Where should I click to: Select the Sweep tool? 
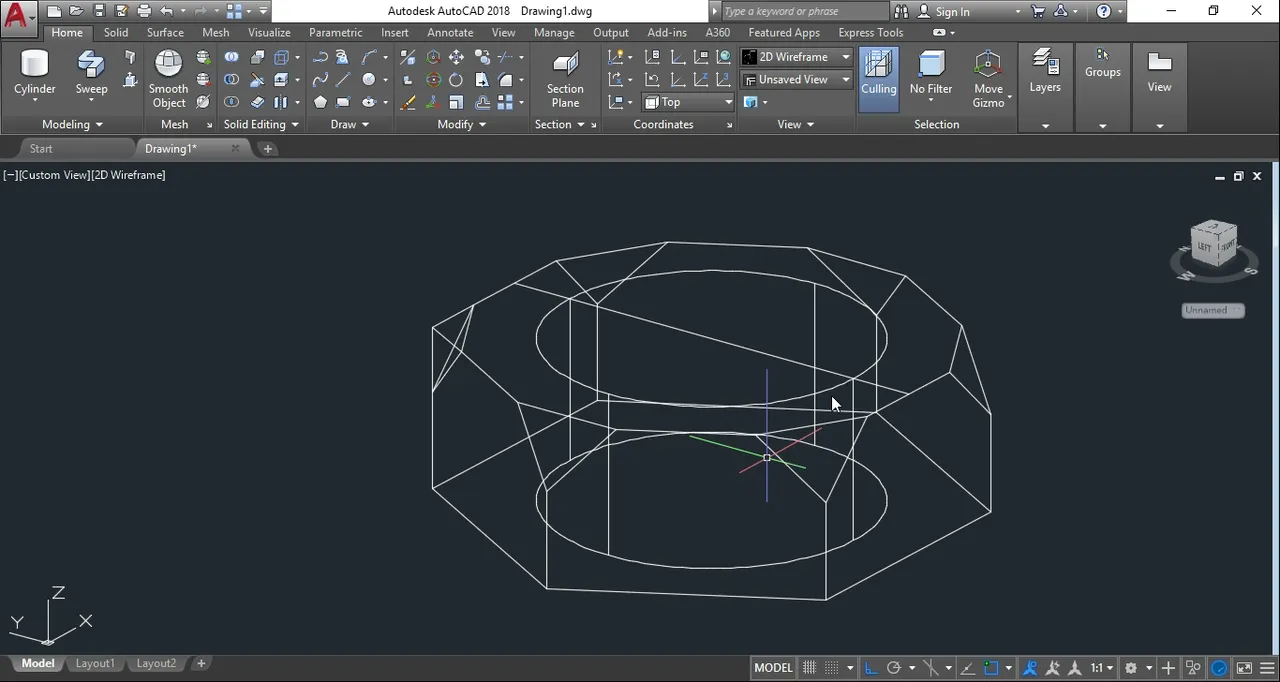click(91, 74)
